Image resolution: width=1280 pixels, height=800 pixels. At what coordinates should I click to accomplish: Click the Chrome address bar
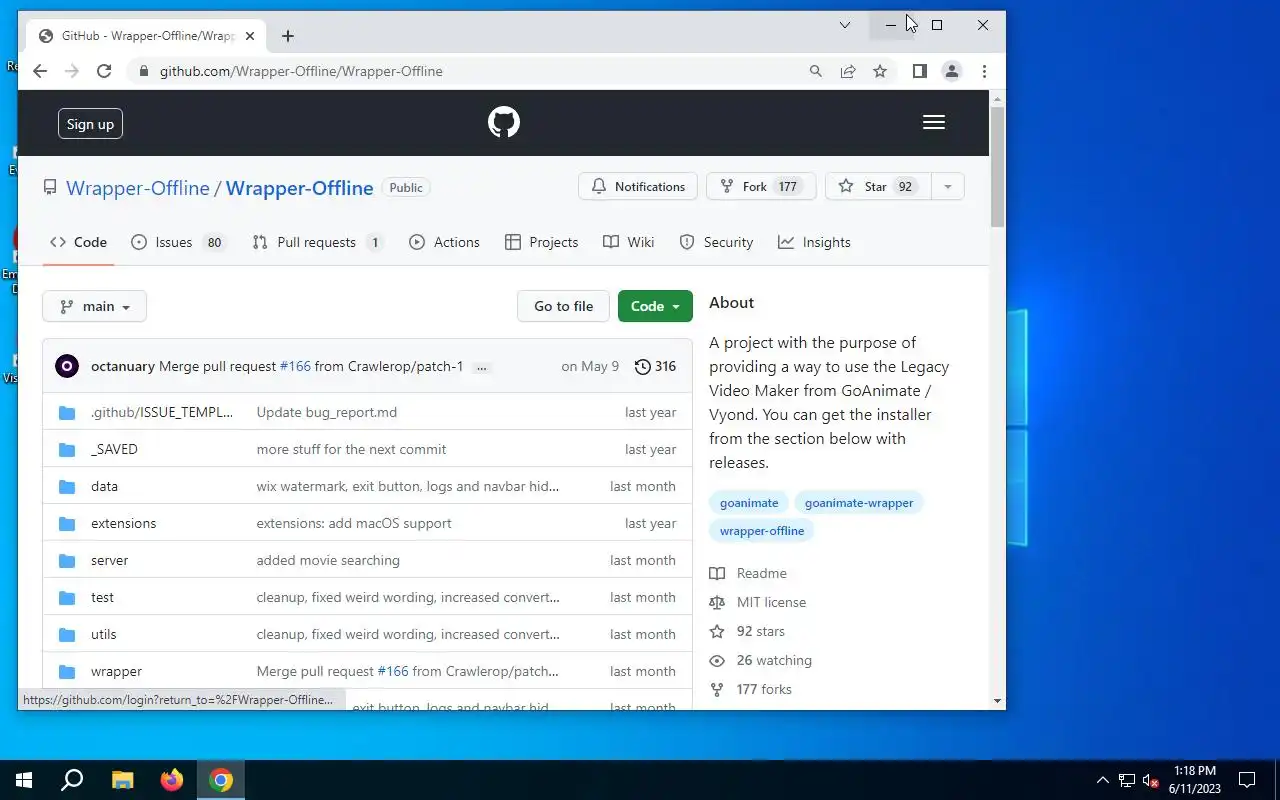pos(470,71)
